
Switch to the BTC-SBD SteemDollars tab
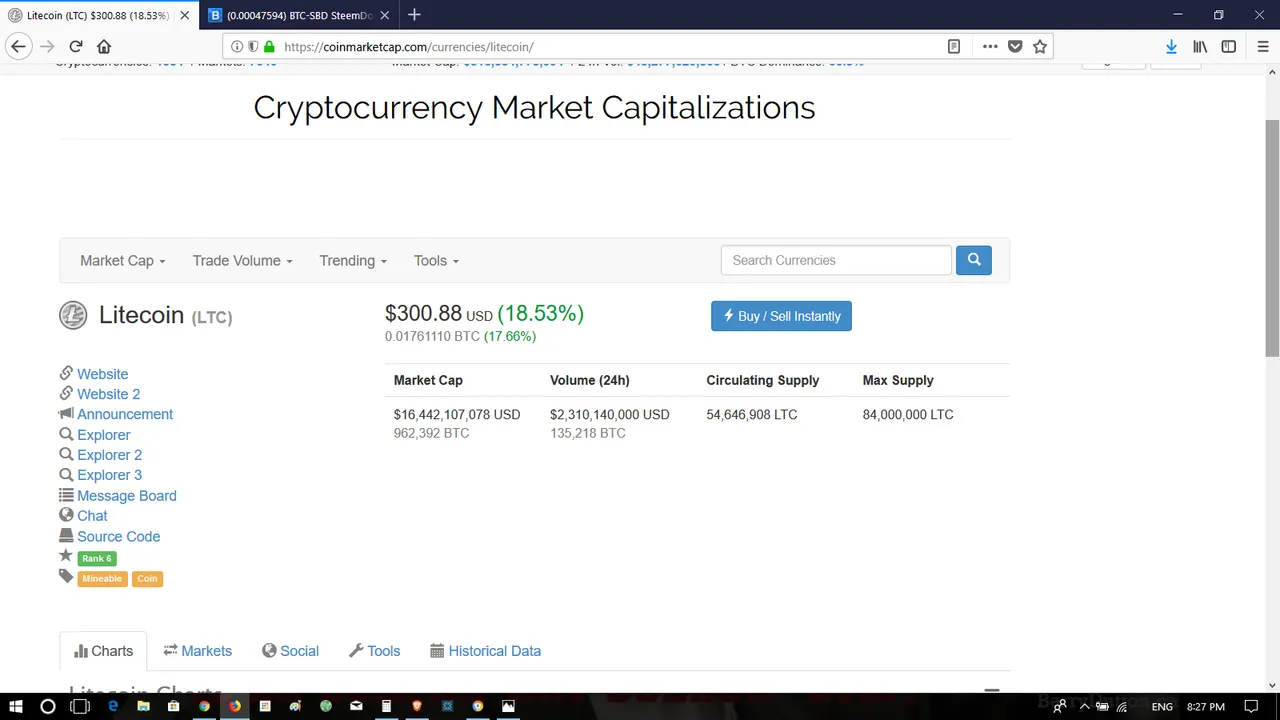[x=298, y=15]
